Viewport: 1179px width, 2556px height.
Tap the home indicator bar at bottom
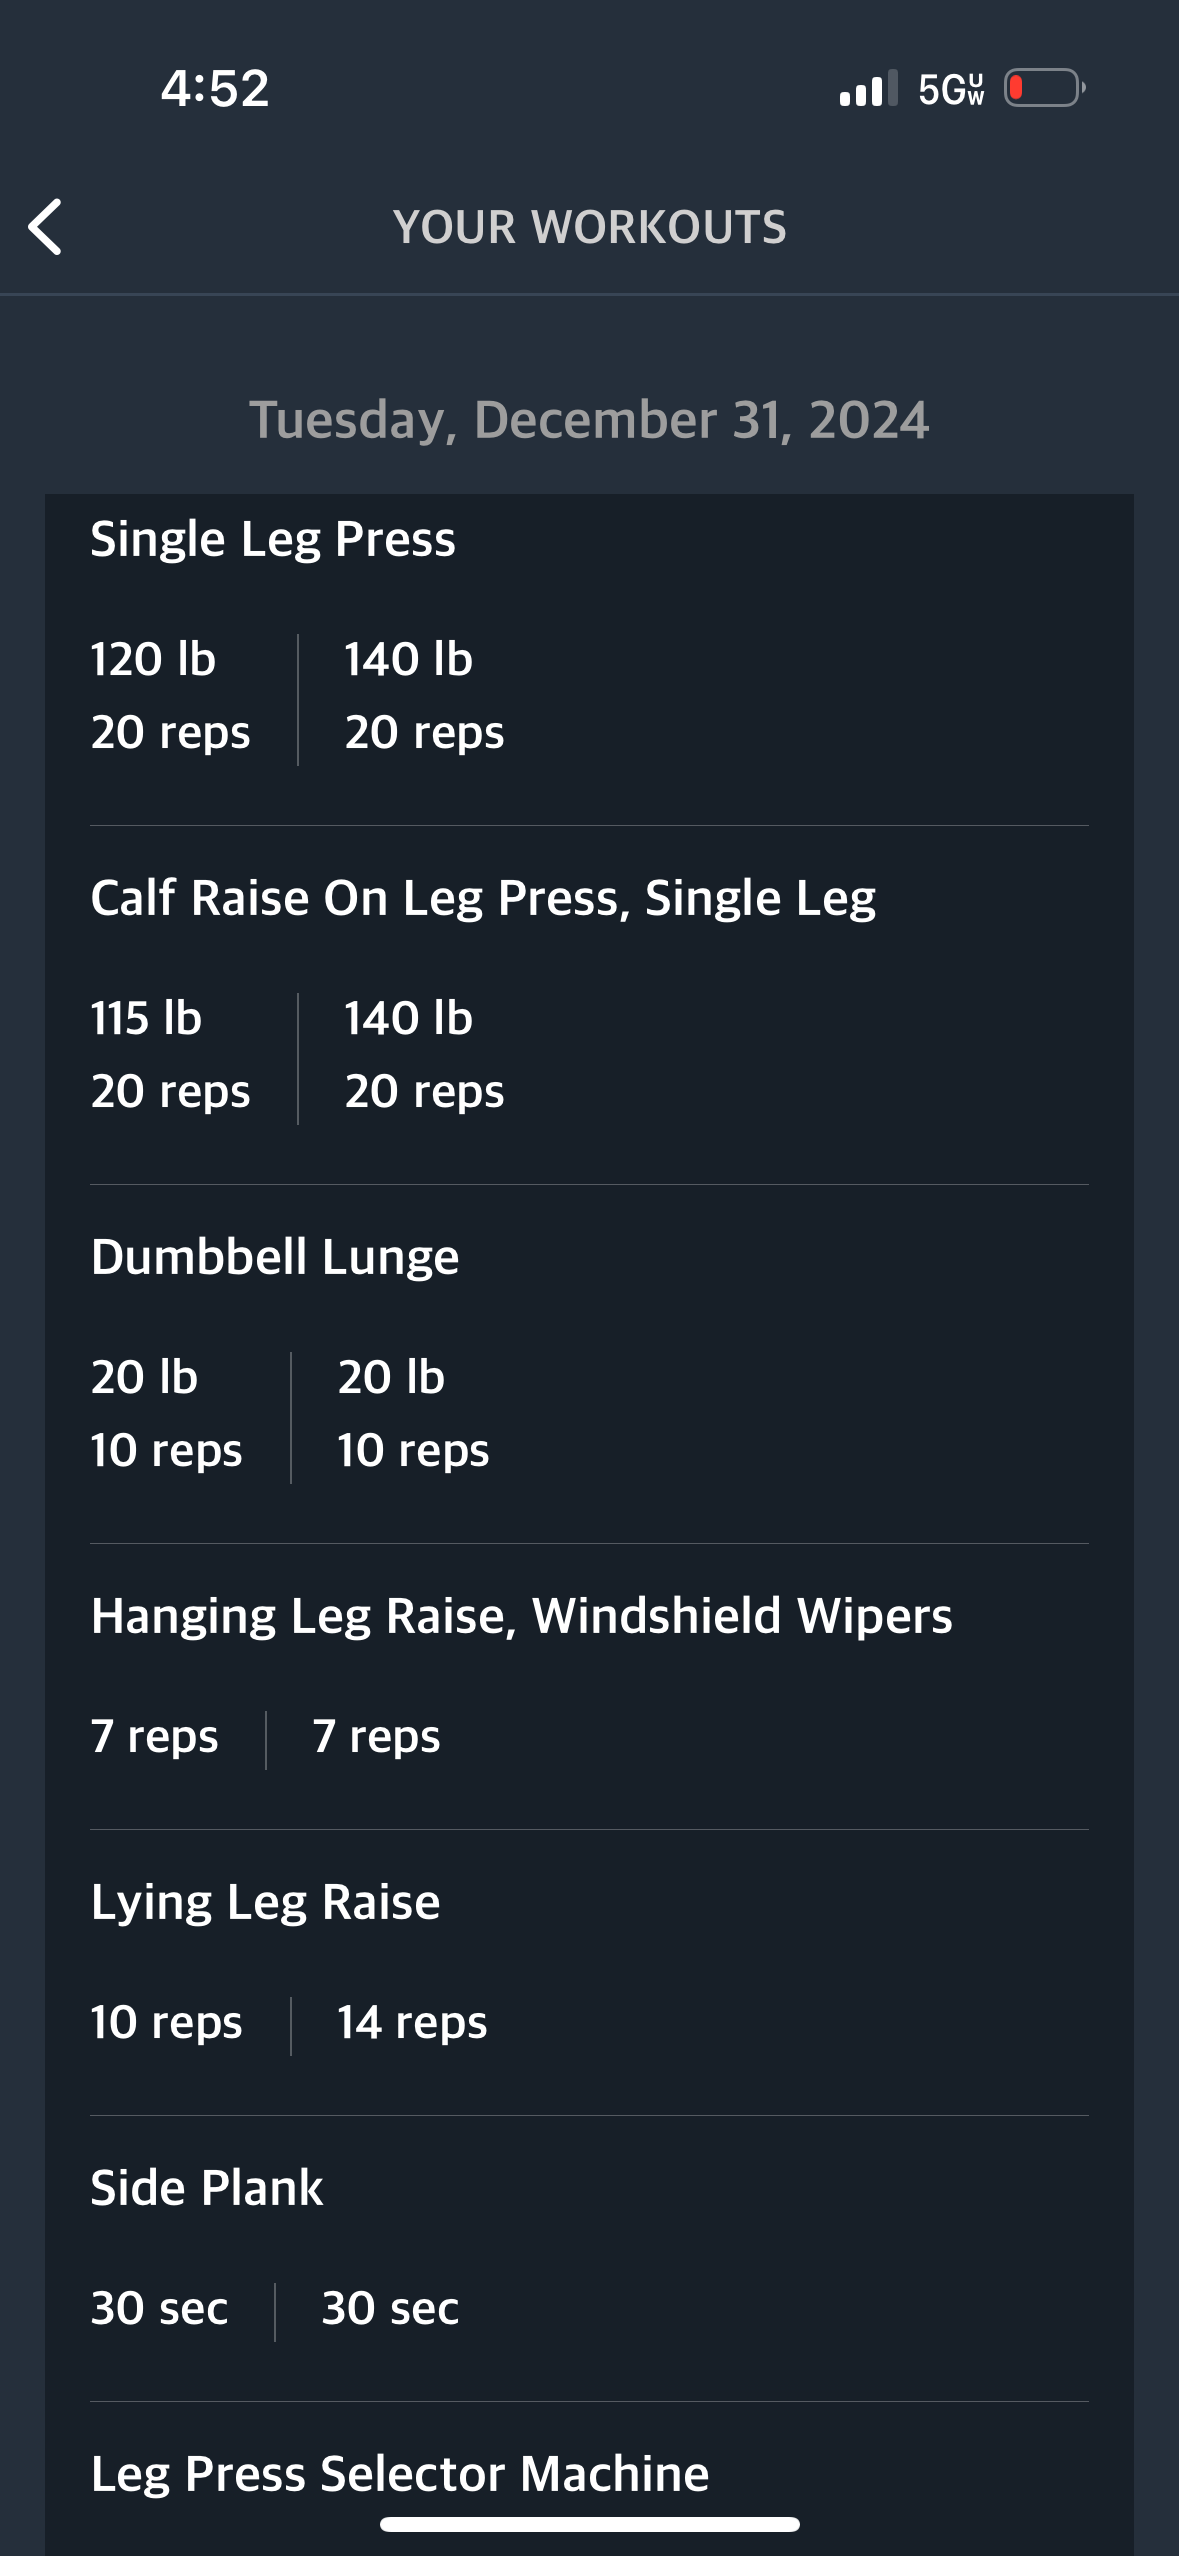(590, 2524)
